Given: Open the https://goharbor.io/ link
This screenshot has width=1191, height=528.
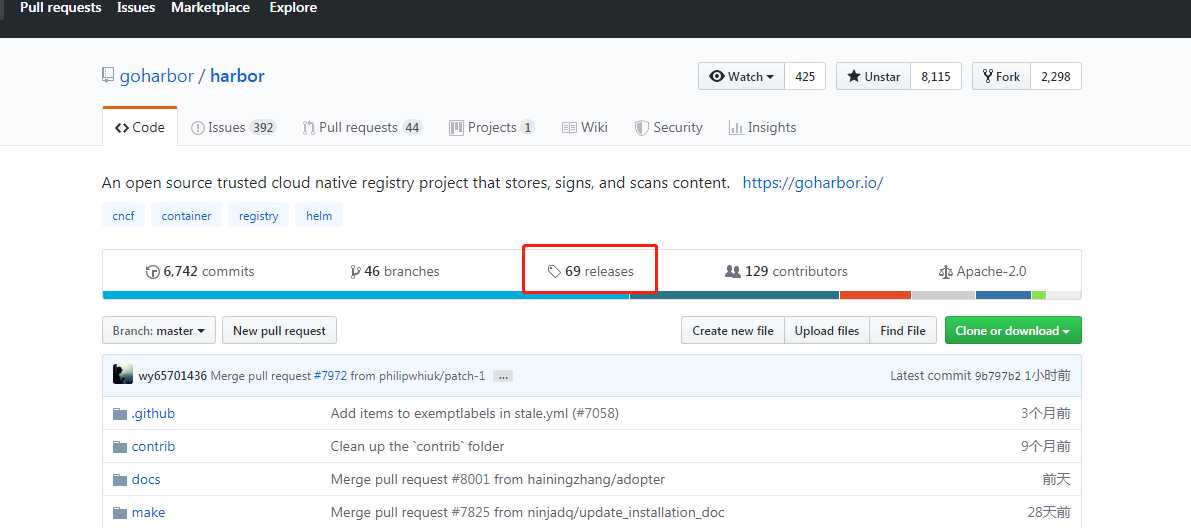Looking at the screenshot, I should [813, 183].
